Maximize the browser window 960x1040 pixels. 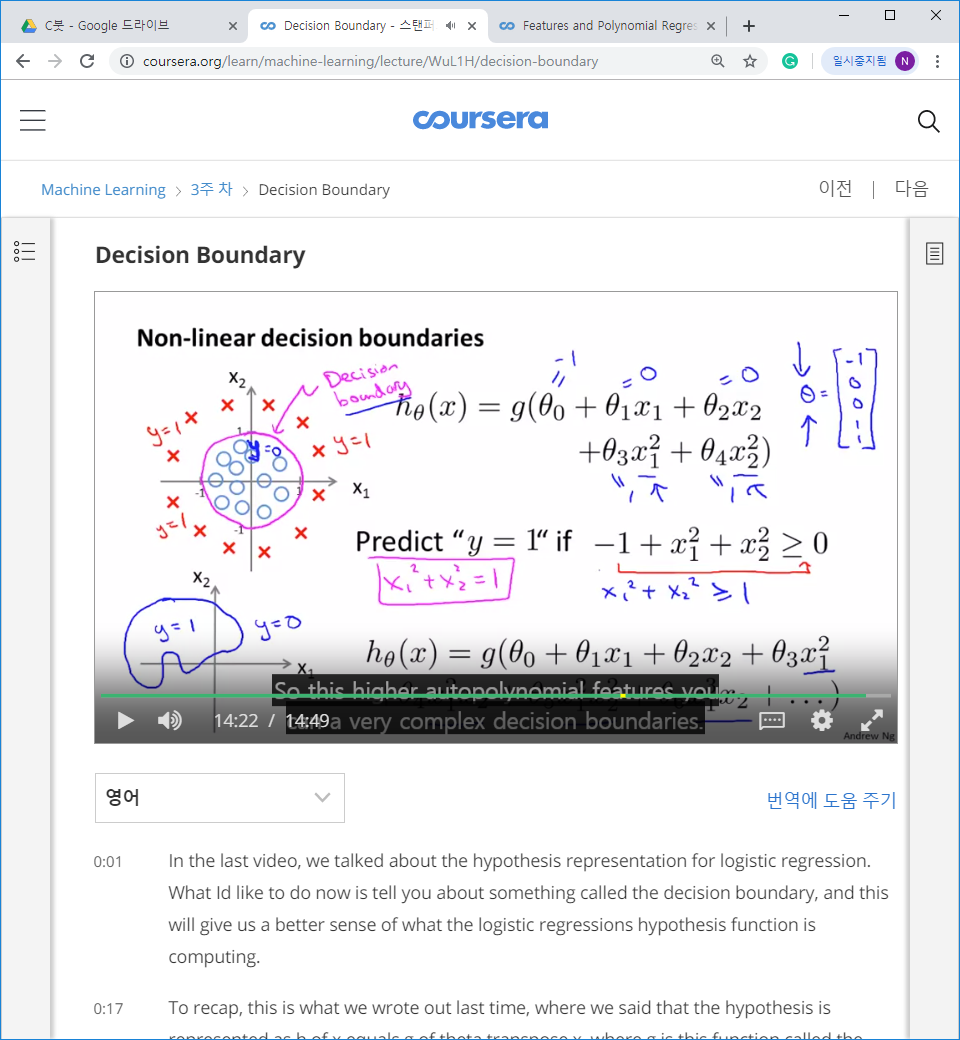(890, 15)
